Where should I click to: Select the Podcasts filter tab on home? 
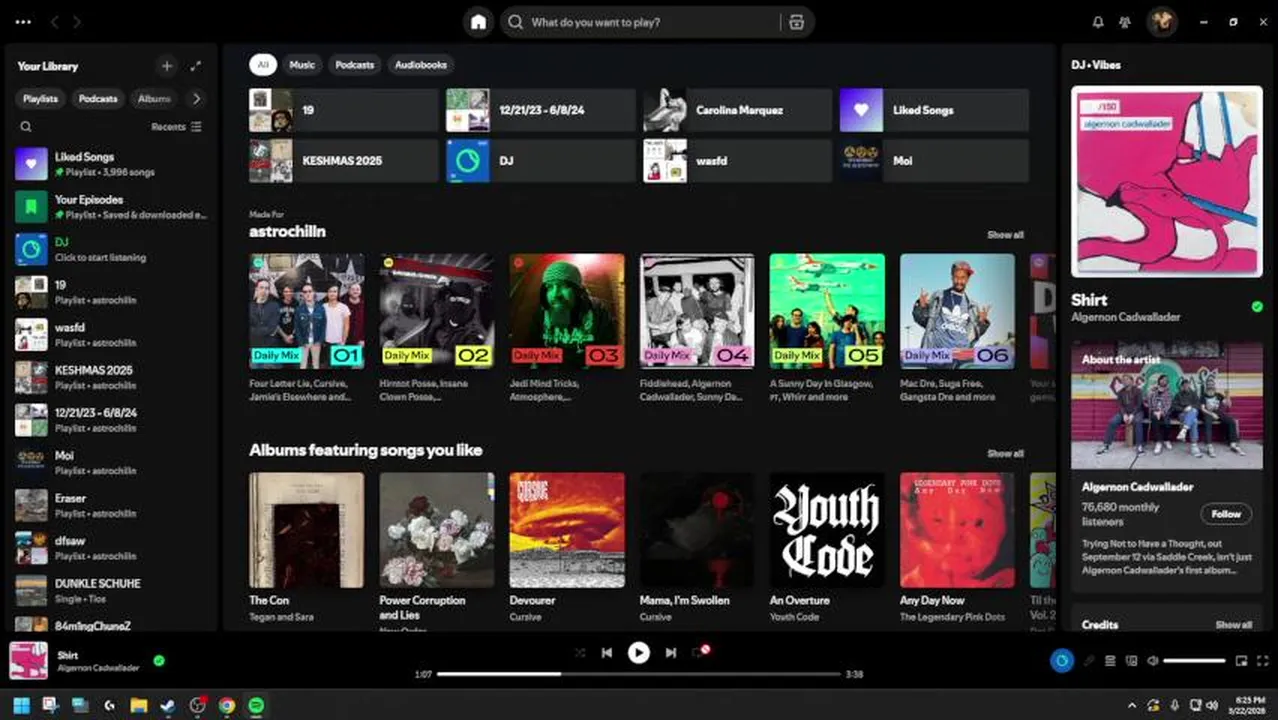tap(355, 65)
